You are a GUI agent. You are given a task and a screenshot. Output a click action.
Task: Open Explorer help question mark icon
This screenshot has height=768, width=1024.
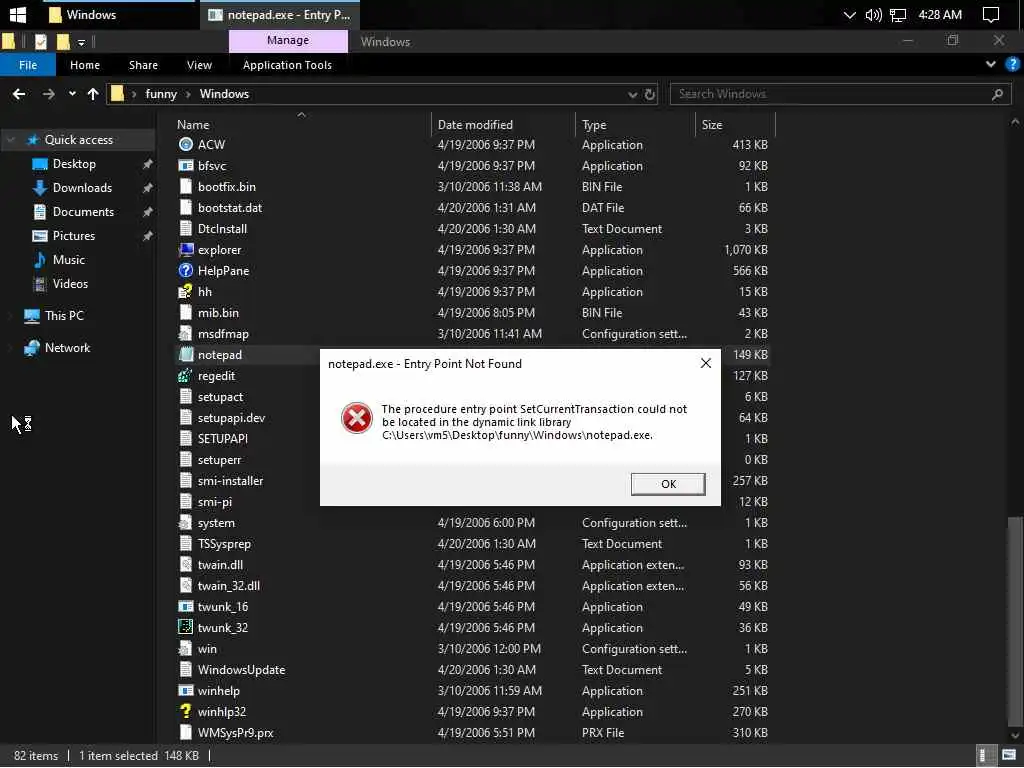click(x=1012, y=64)
